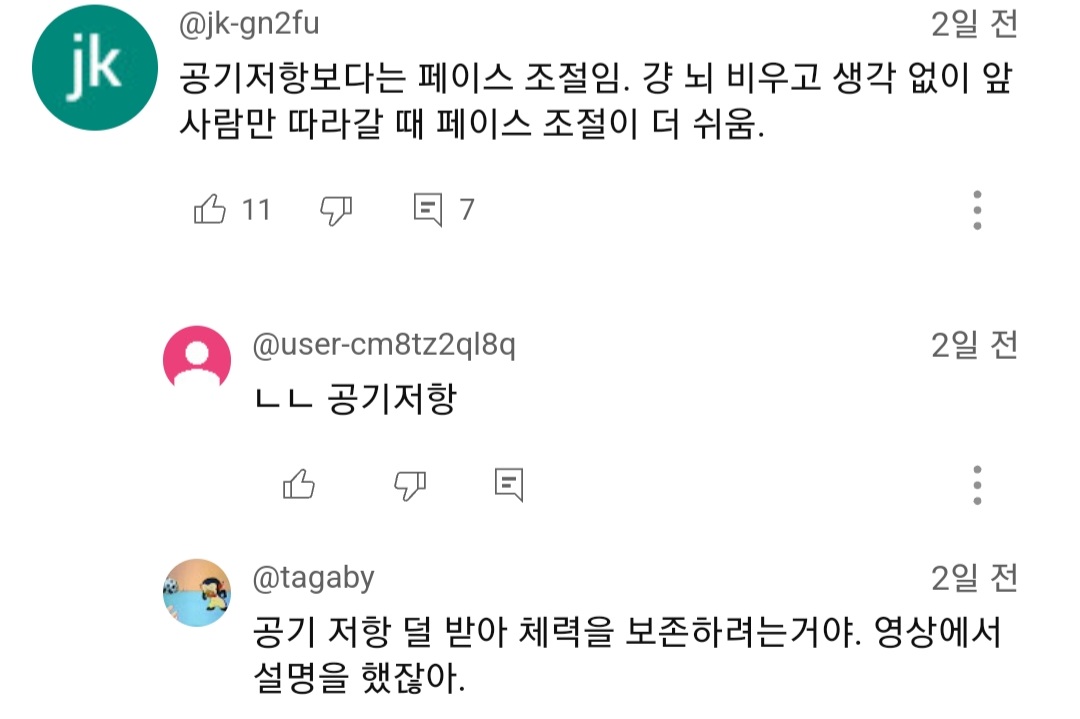Dislike the reply by @user-cm8tz2ql8q
Viewport: 1080px width, 719px height.
pyautogui.click(x=409, y=485)
